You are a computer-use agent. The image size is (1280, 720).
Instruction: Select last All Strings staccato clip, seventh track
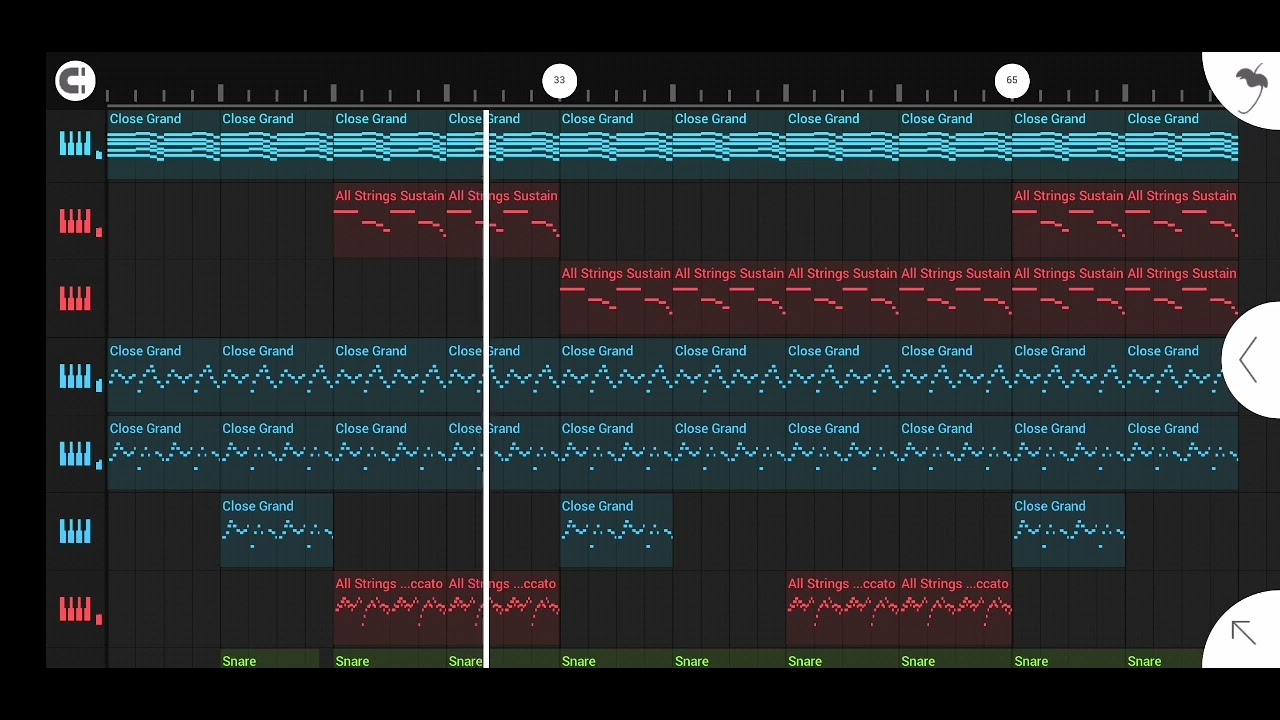click(955, 608)
